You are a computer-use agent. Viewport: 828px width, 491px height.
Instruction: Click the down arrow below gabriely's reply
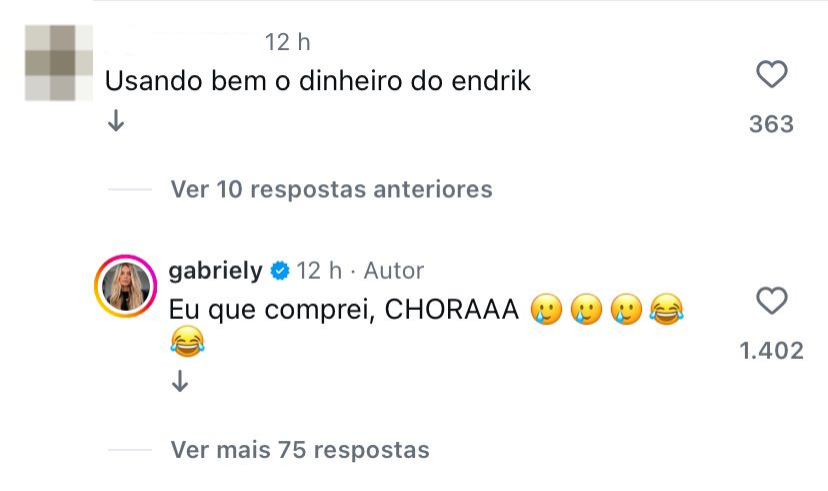(180, 381)
